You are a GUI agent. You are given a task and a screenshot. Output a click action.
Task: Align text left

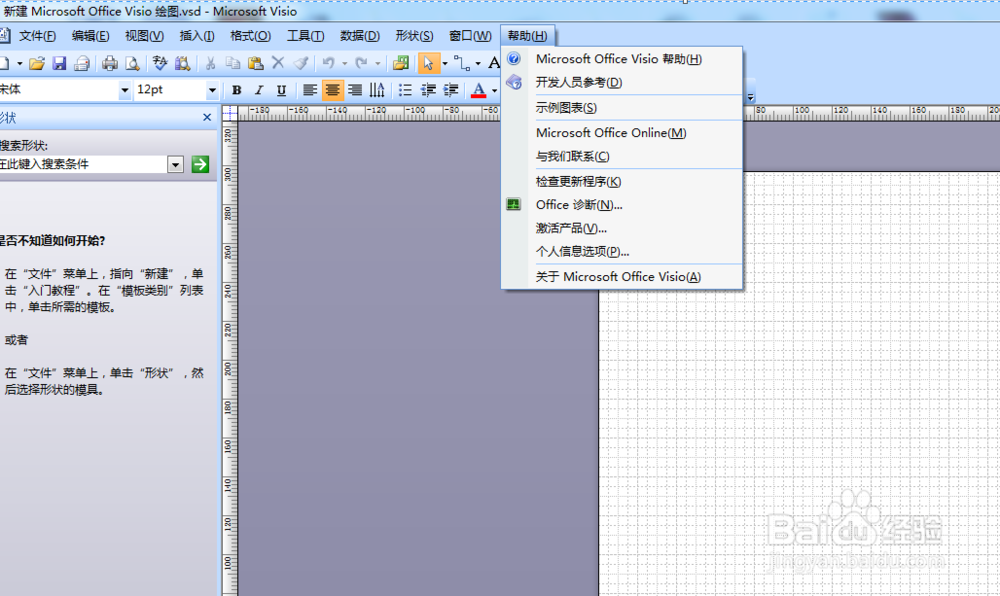tap(310, 90)
